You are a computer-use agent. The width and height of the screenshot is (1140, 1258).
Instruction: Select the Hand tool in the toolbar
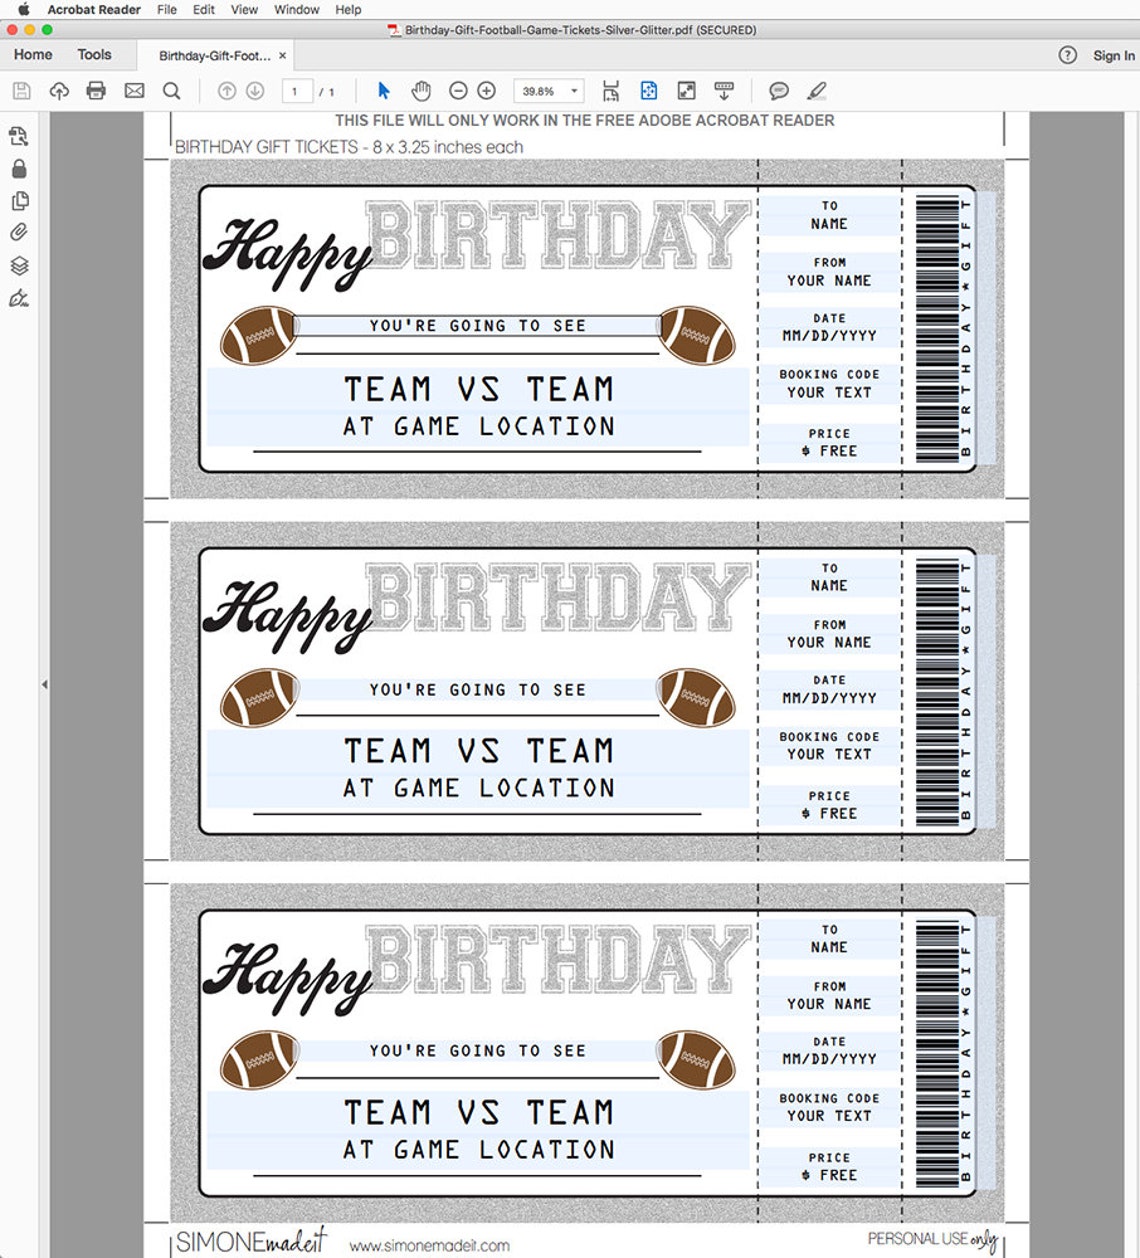tap(421, 90)
